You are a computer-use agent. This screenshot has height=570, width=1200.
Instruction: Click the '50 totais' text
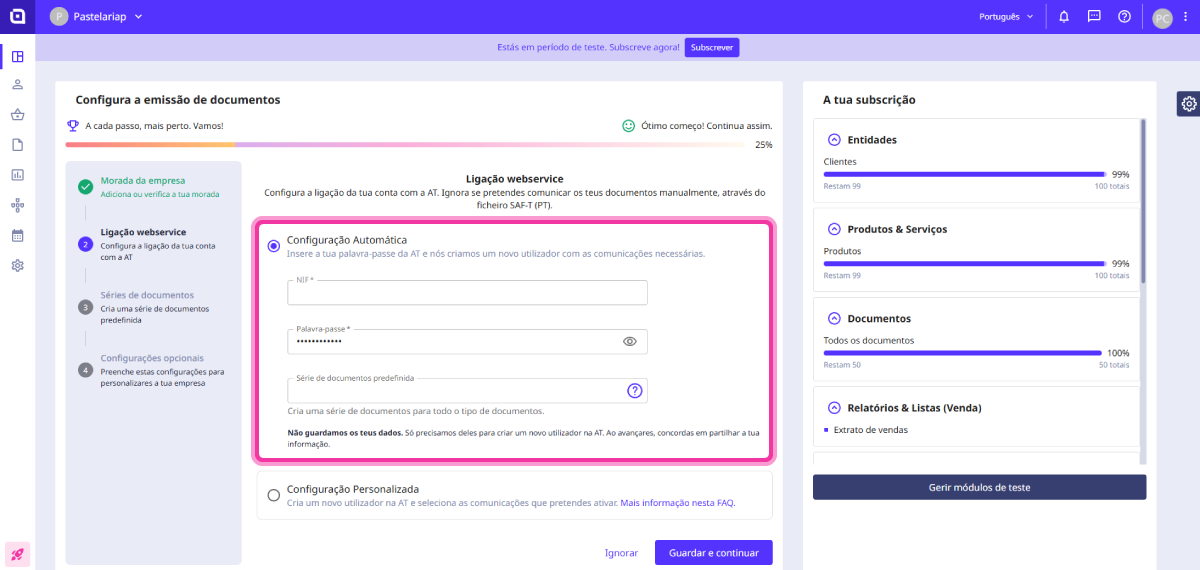click(1114, 365)
